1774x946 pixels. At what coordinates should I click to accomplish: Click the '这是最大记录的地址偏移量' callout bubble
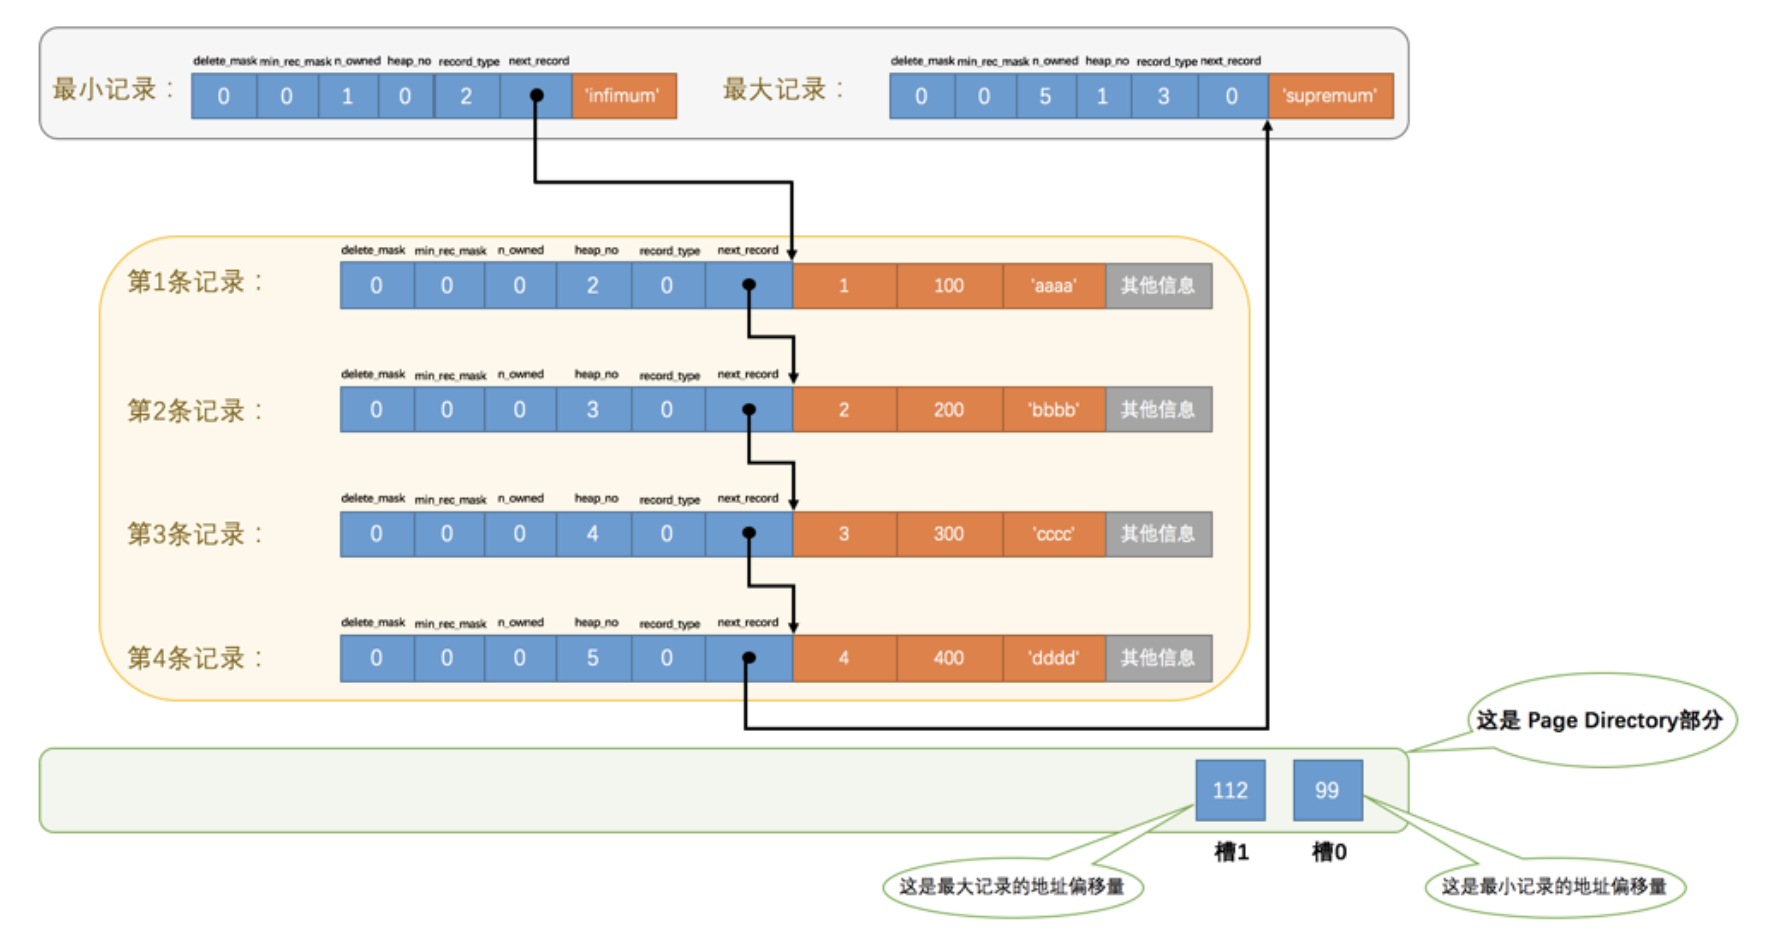pyautogui.click(x=1011, y=886)
